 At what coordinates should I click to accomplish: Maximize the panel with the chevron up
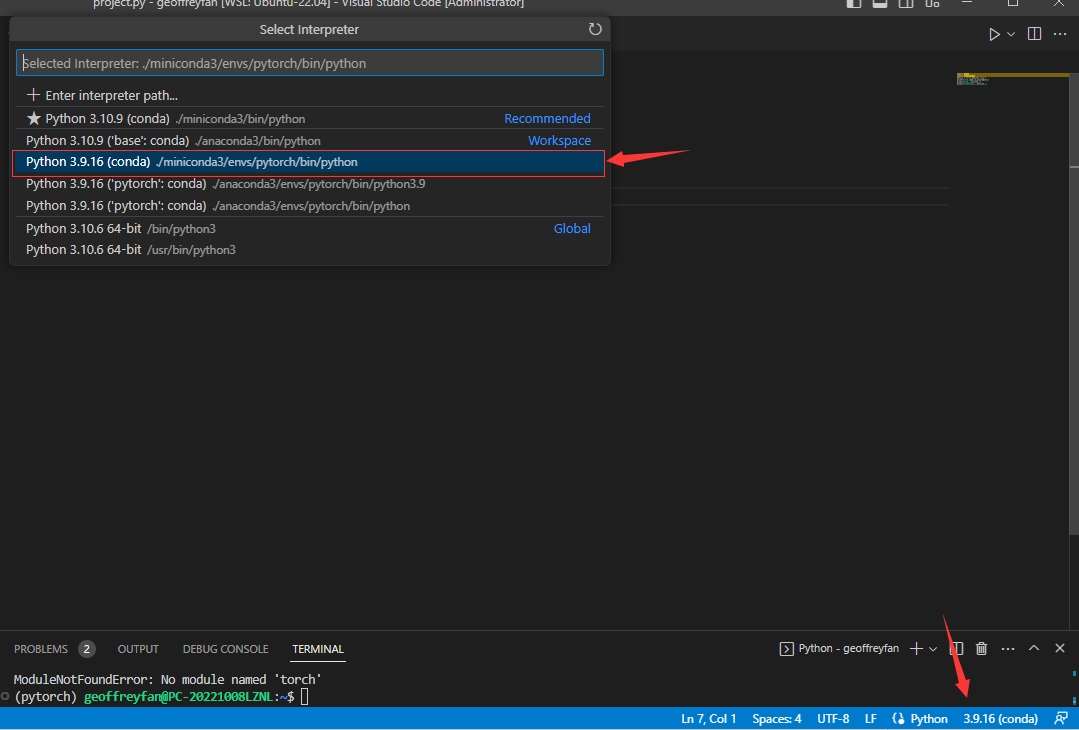tap(1034, 649)
